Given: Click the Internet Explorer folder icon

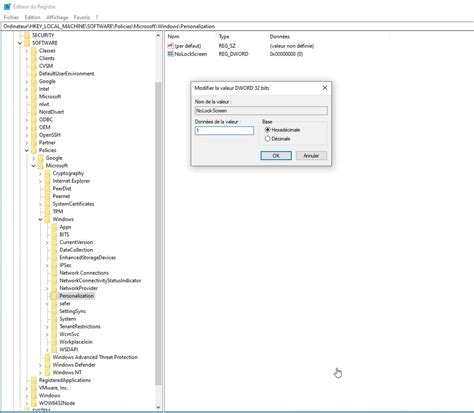Looking at the screenshot, I should tap(48, 181).
